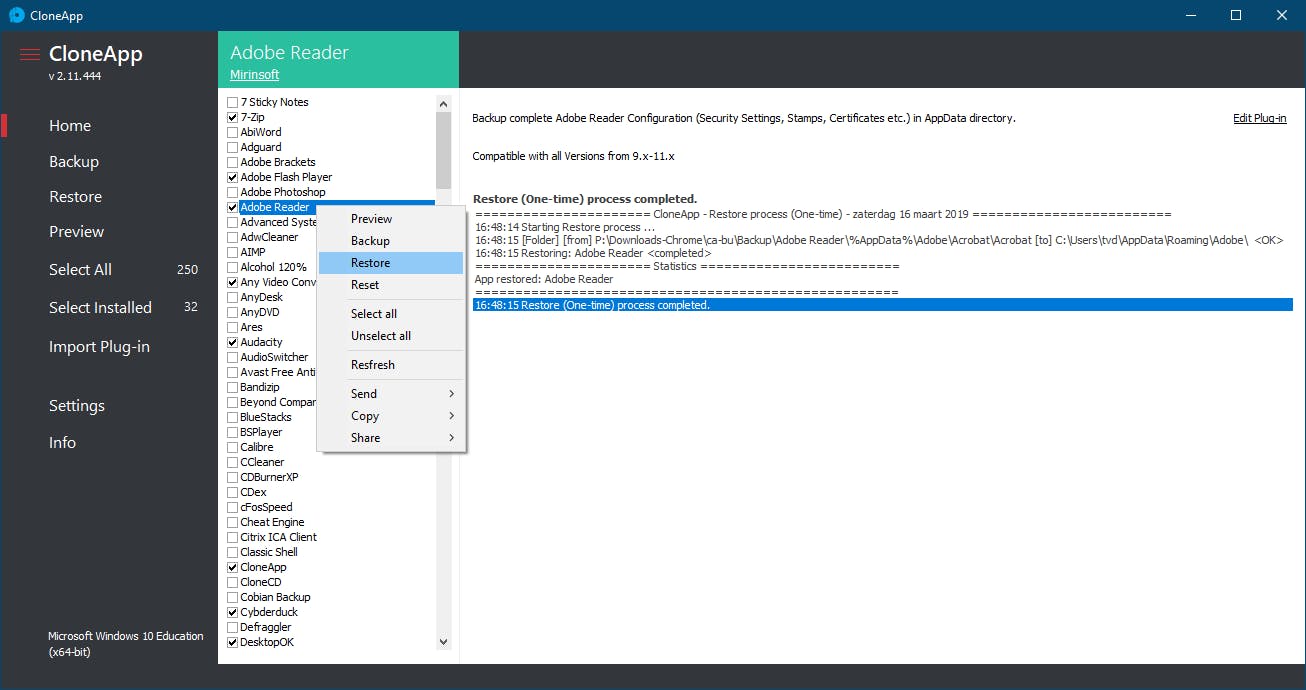
Task: Uncheck the Adobe Flash Player checkbox
Action: (x=233, y=177)
